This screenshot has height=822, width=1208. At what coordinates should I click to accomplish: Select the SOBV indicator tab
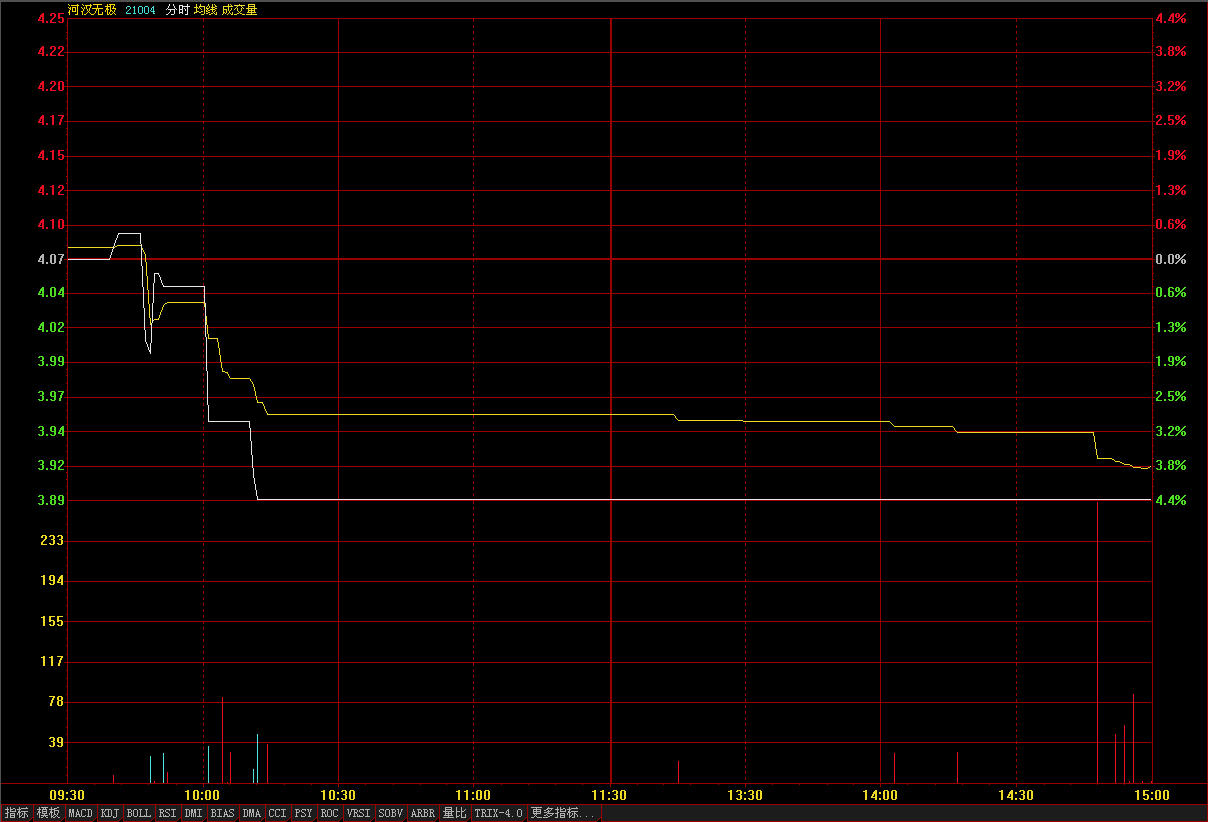[391, 813]
